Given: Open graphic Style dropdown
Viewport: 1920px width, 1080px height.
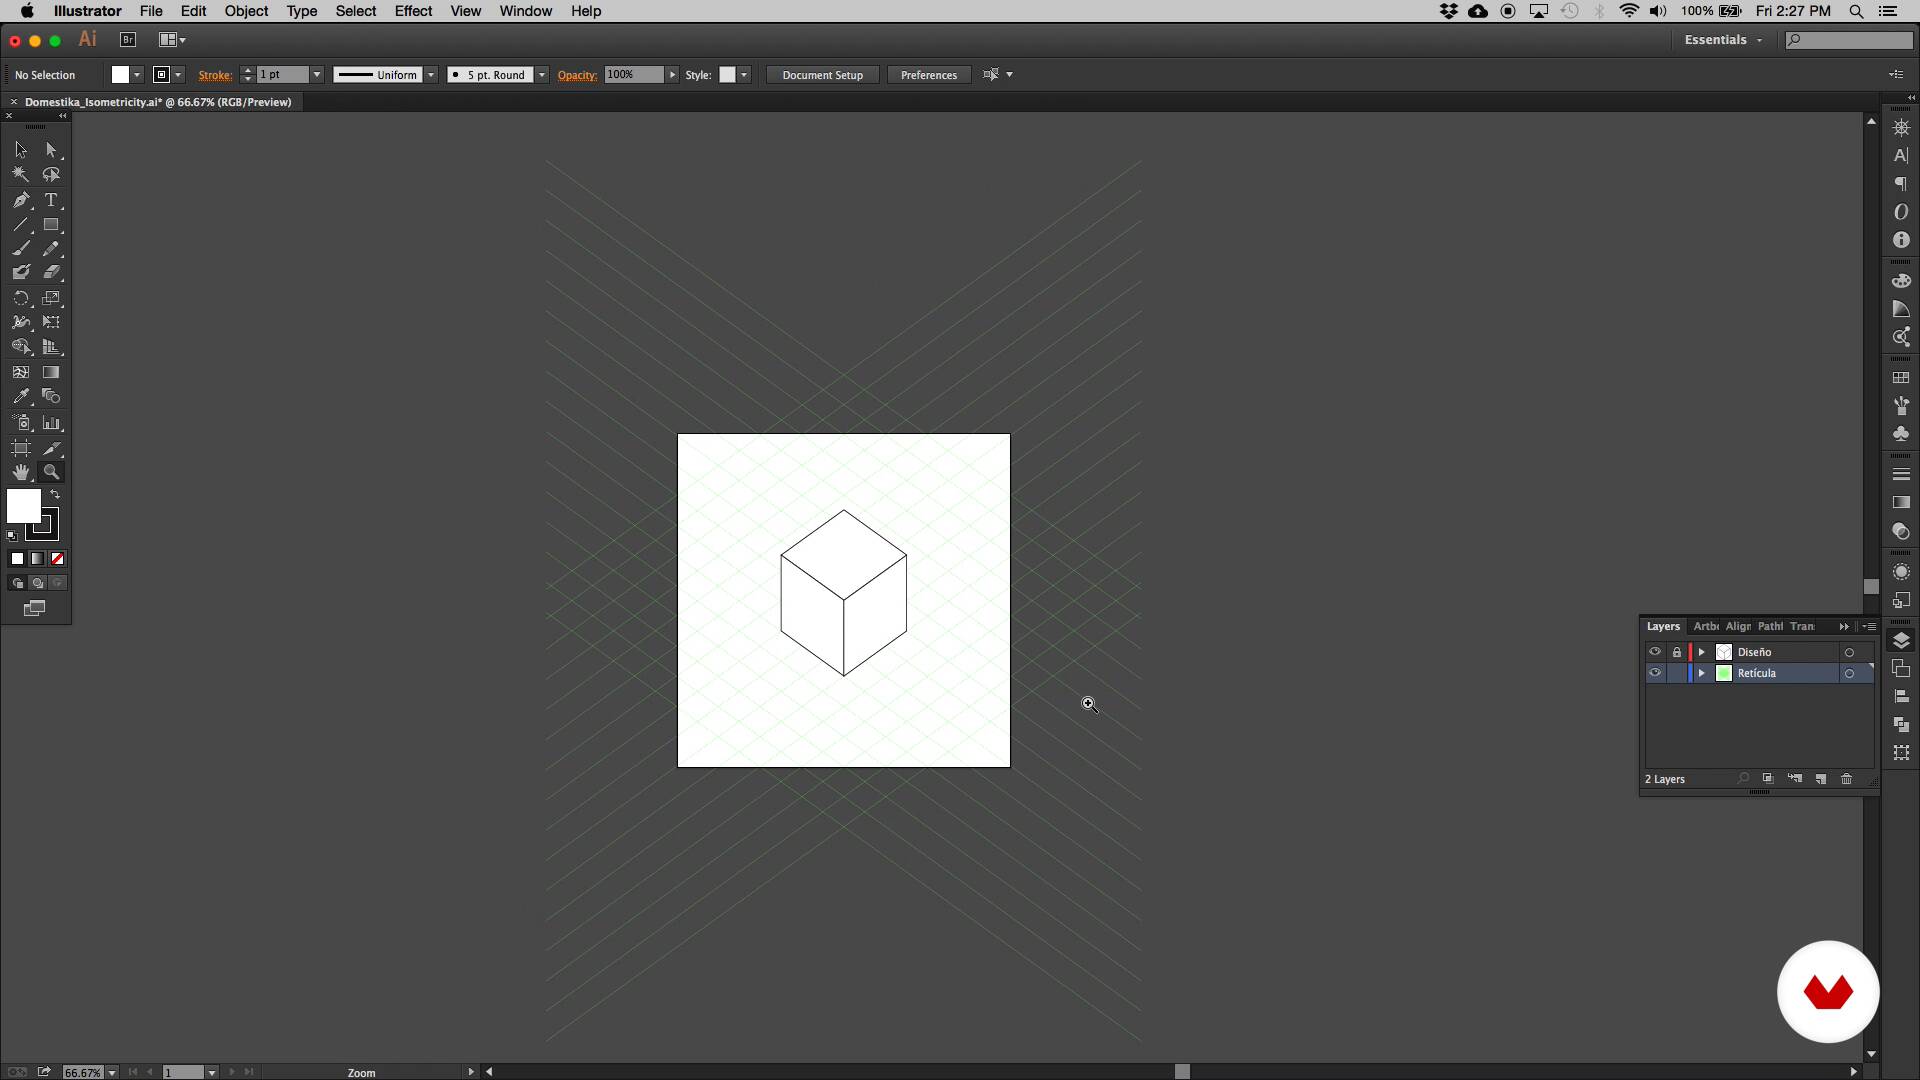Looking at the screenshot, I should coord(744,75).
